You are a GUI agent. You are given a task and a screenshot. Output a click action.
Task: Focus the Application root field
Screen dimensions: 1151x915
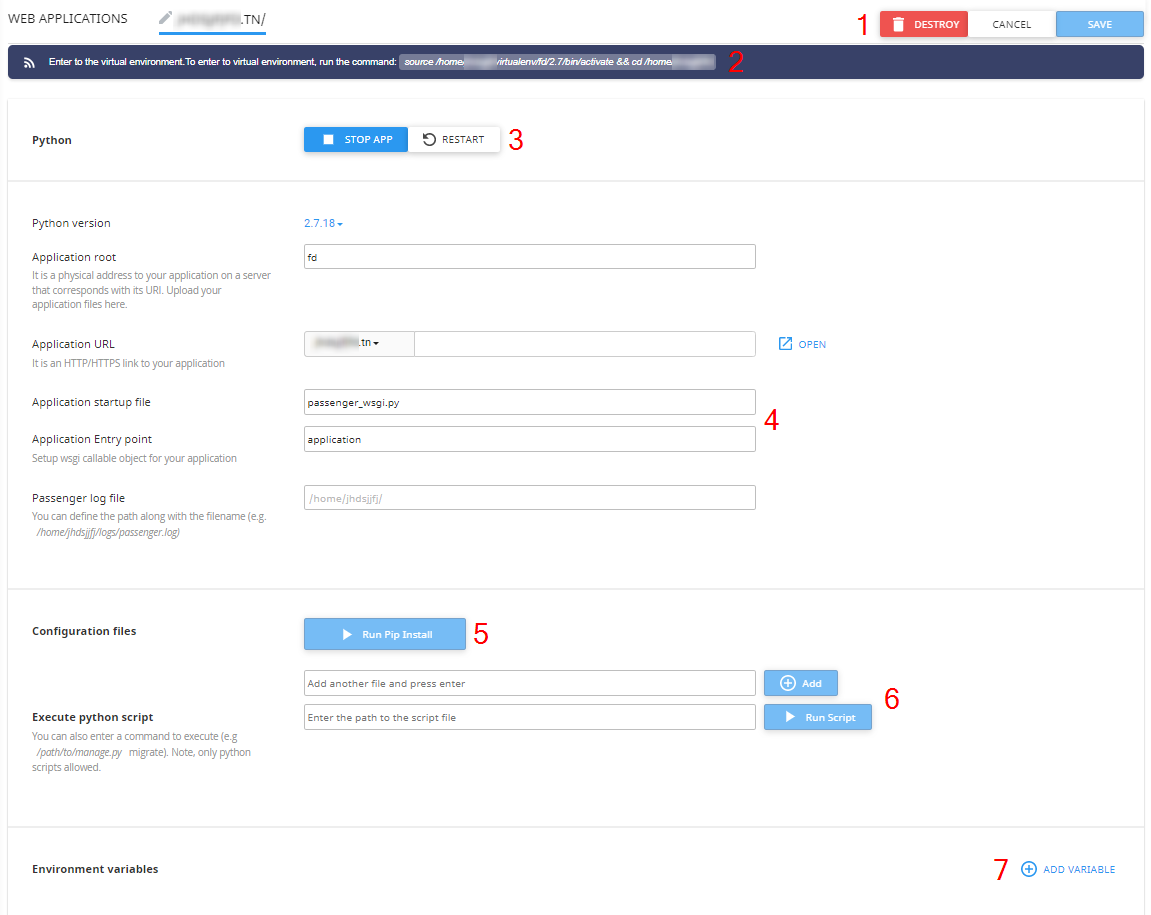pyautogui.click(x=529, y=257)
